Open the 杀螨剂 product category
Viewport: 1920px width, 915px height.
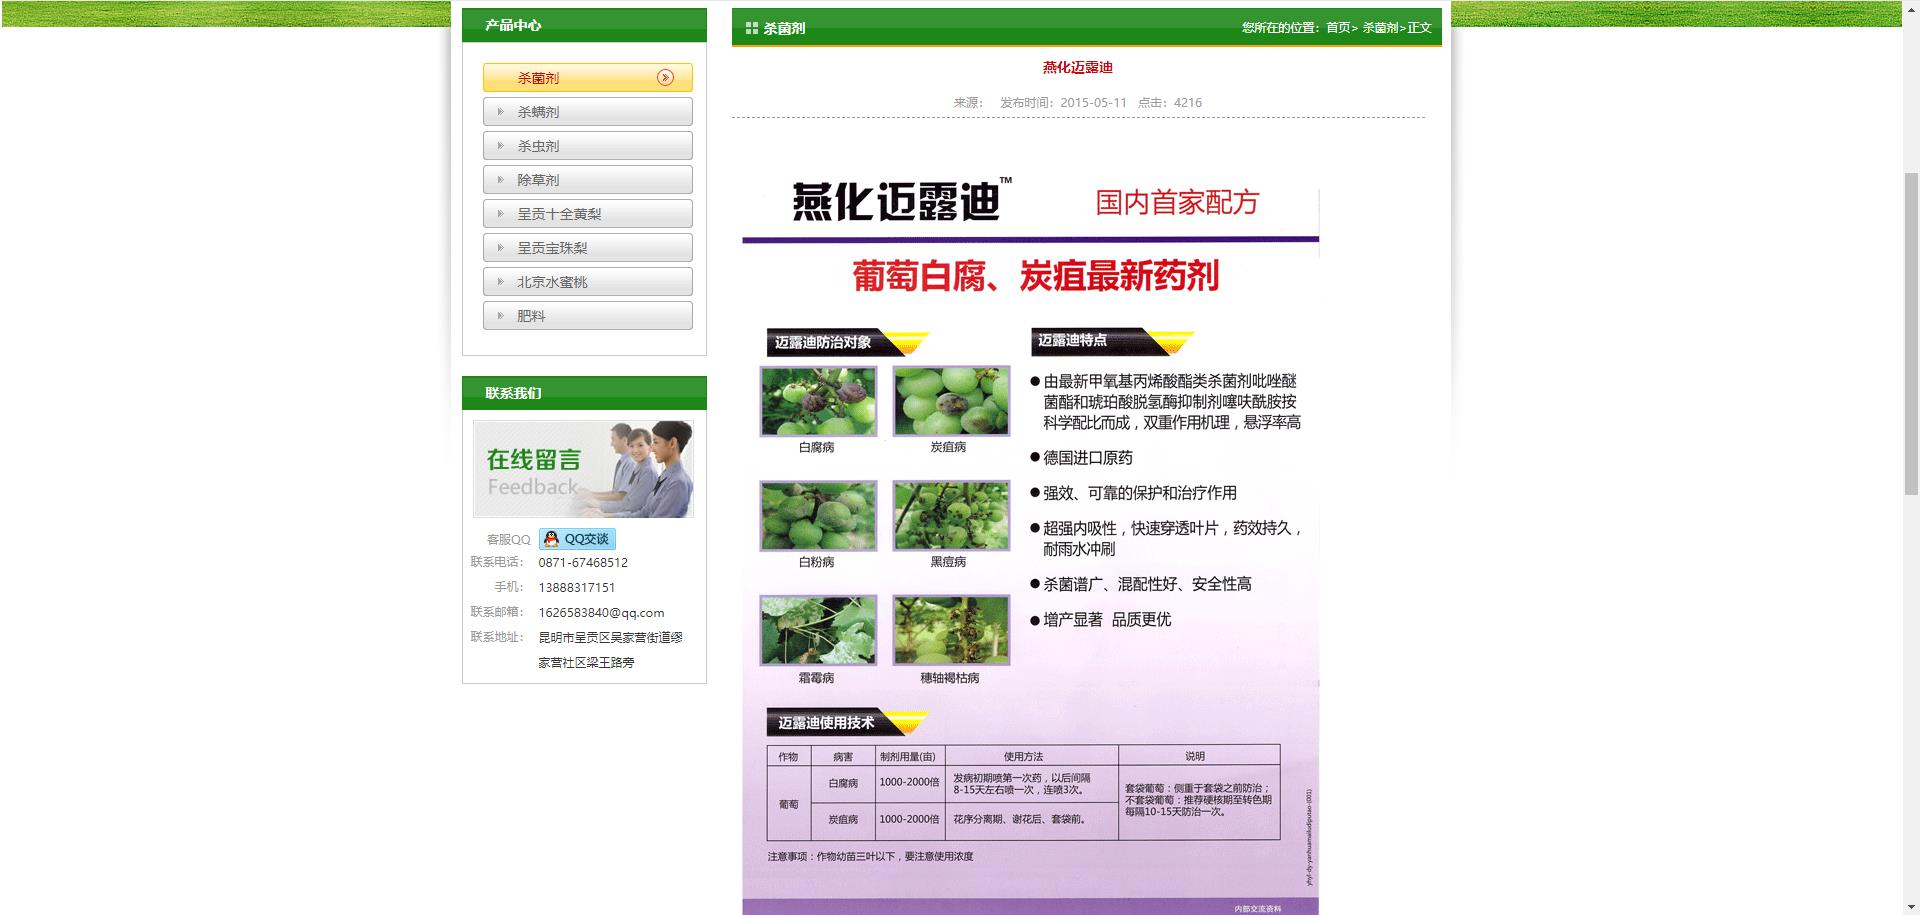[587, 112]
